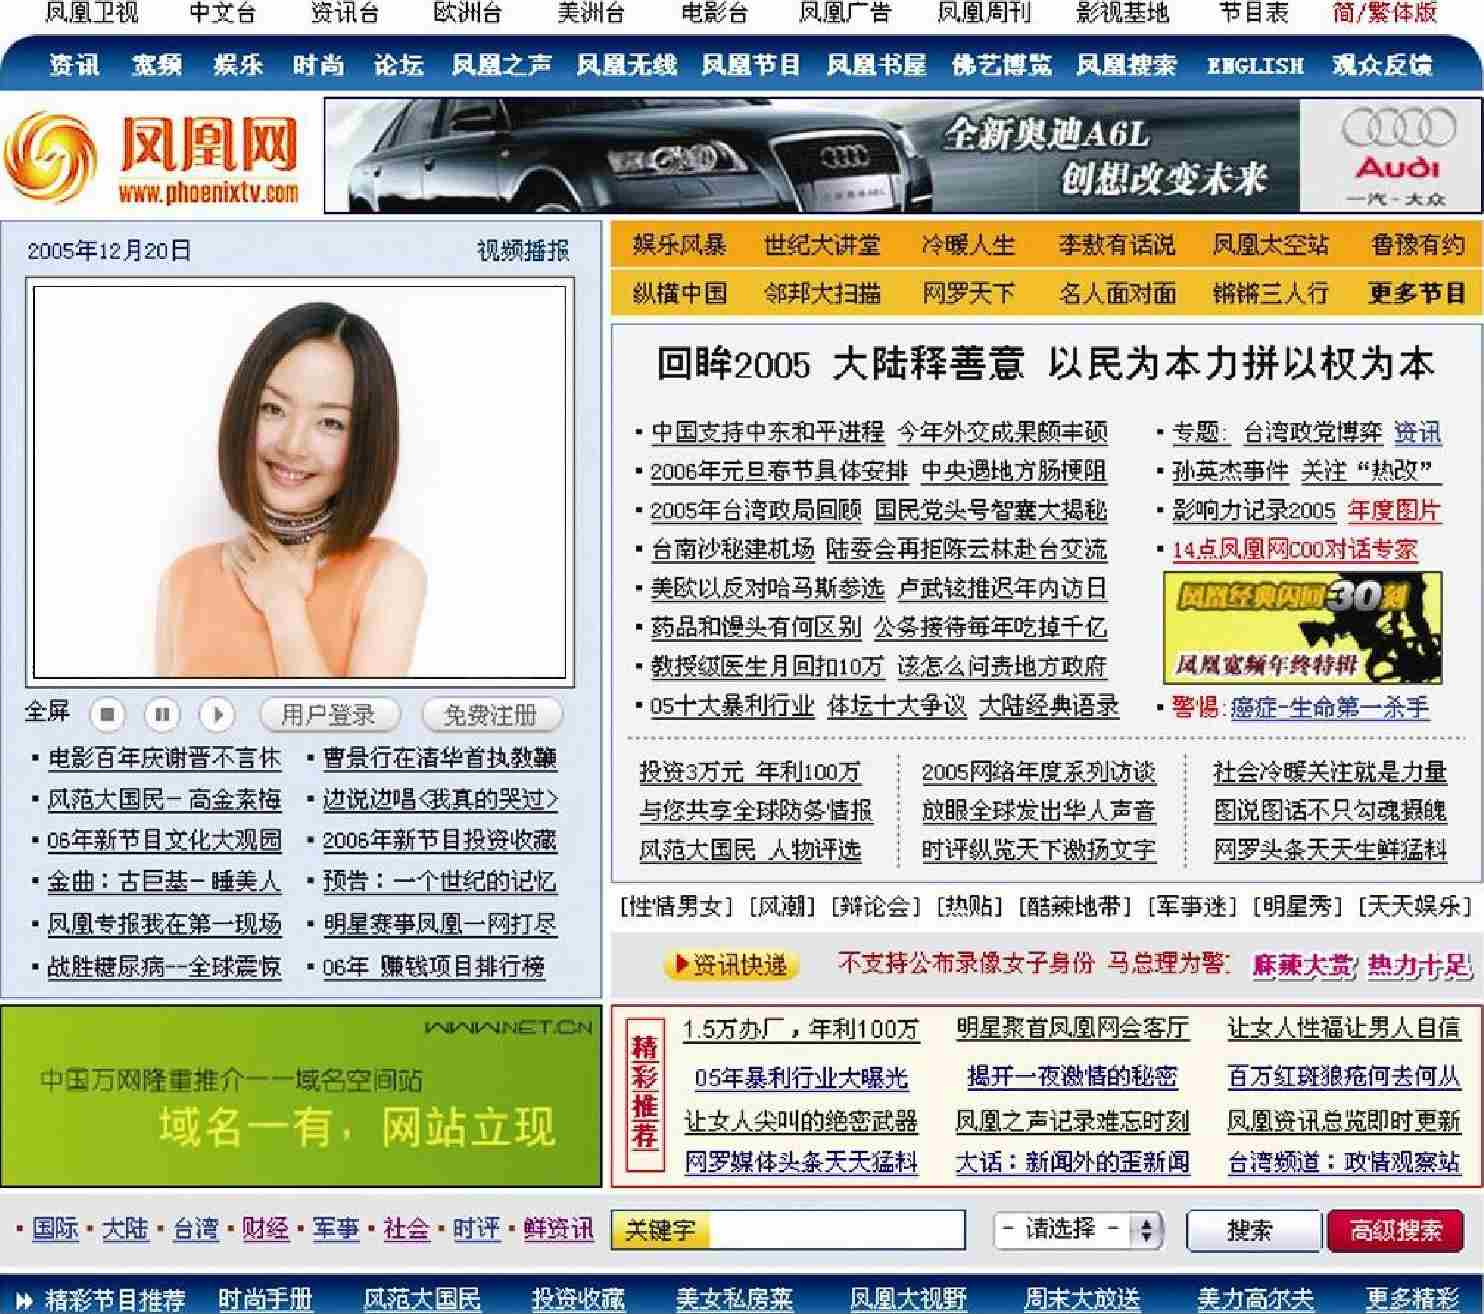The width and height of the screenshot is (1484, 1314).
Task: Open 时尚手册 in the bottom bar
Action: tap(265, 1299)
